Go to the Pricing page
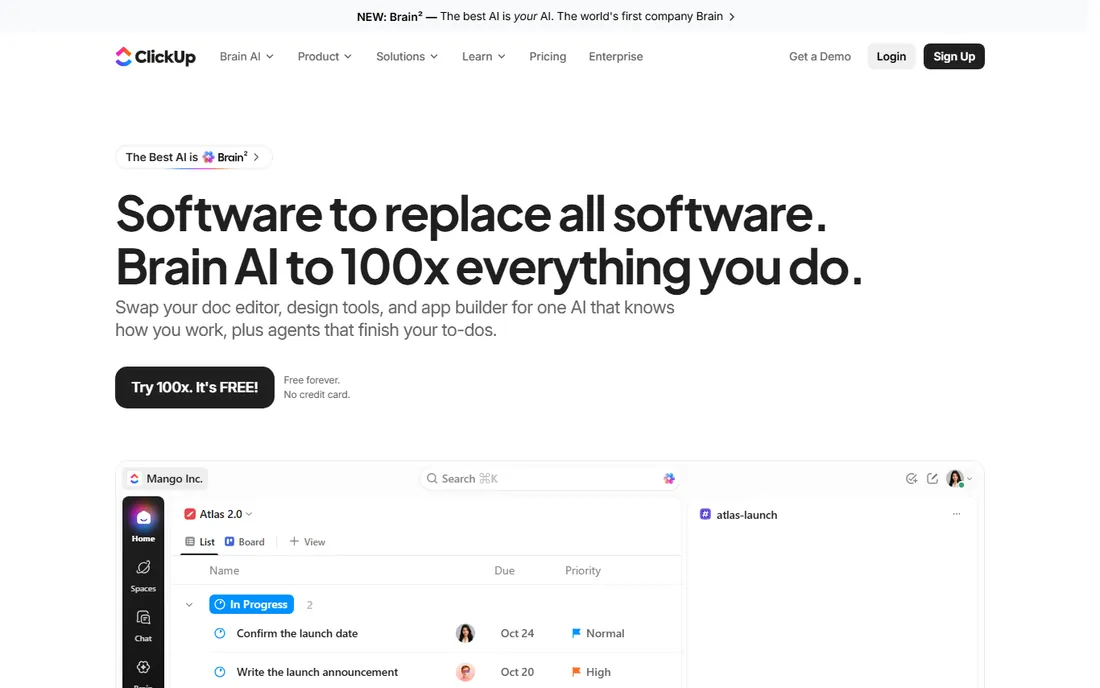Screen dimensions: 1100x688 (x=547, y=56)
